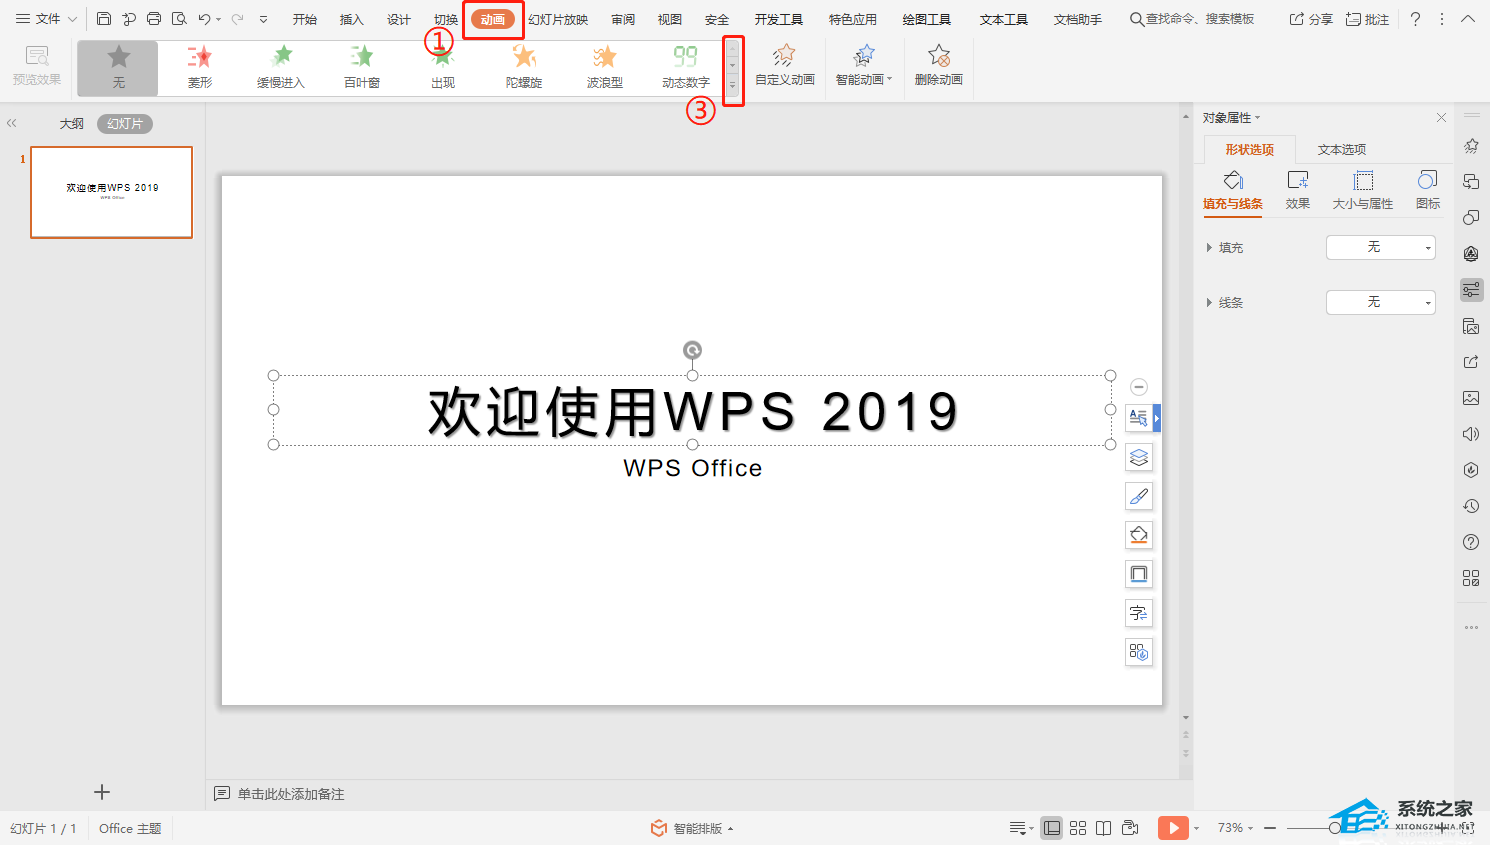This screenshot has width=1490, height=845.
Task: Click the 预览效果 preview button
Action: (37, 66)
